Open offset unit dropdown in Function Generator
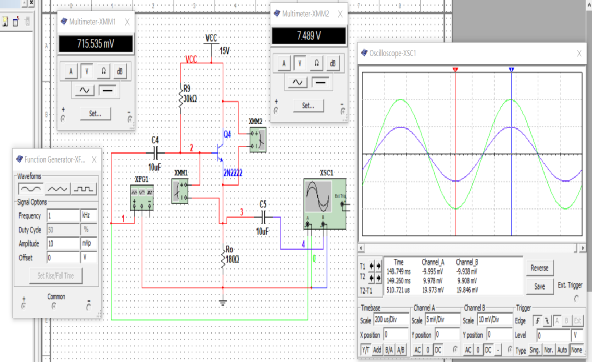The width and height of the screenshot is (592, 362). point(89,258)
